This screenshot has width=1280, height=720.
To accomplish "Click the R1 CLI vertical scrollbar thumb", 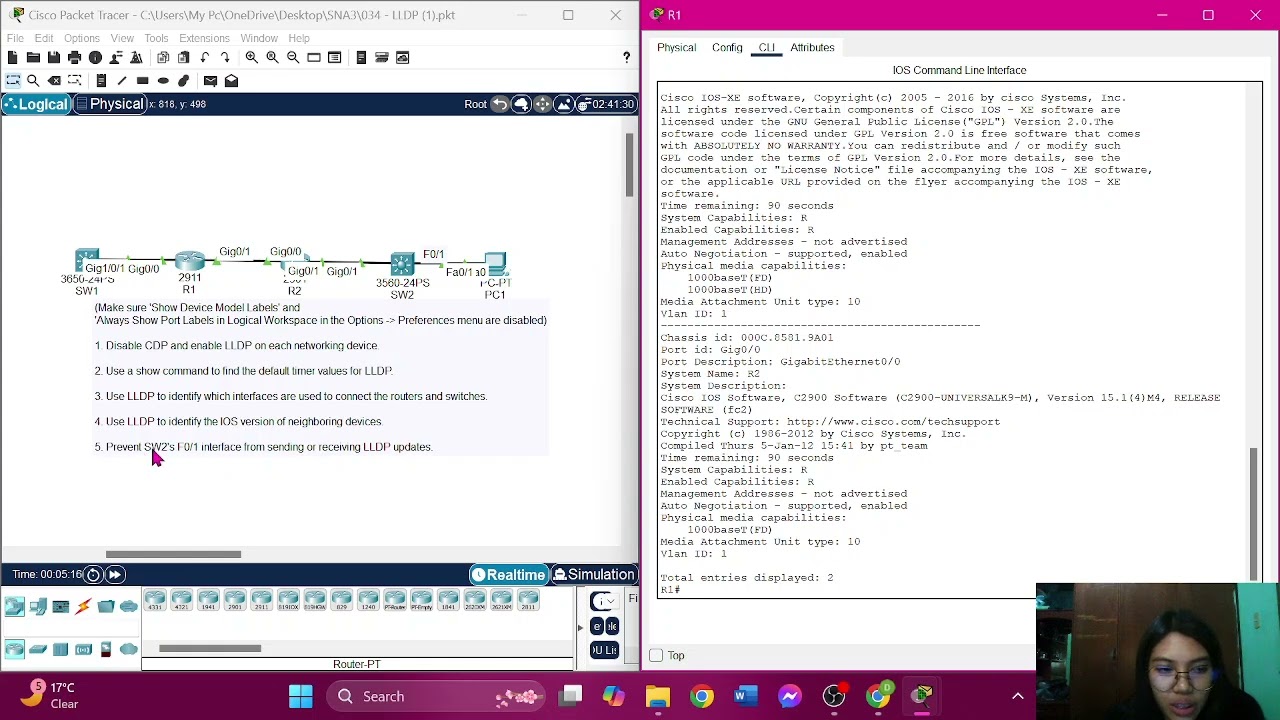I will [1252, 512].
